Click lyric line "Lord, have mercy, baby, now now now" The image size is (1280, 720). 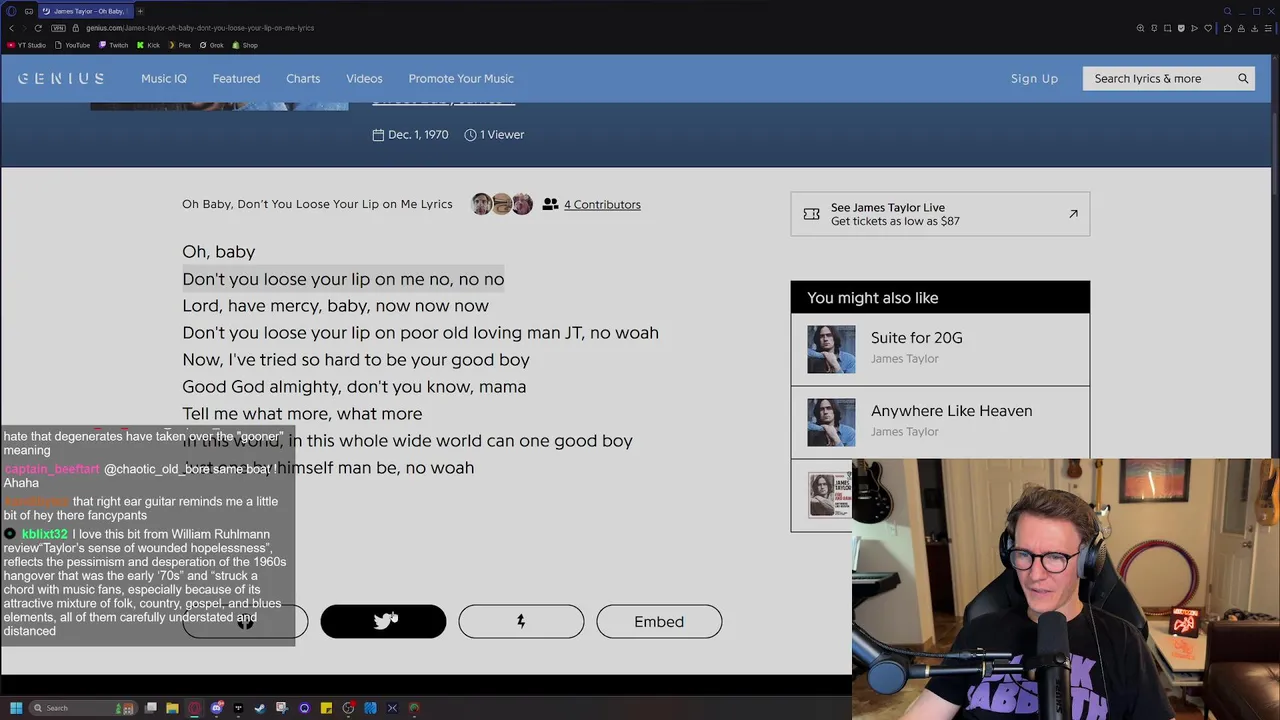coord(335,306)
